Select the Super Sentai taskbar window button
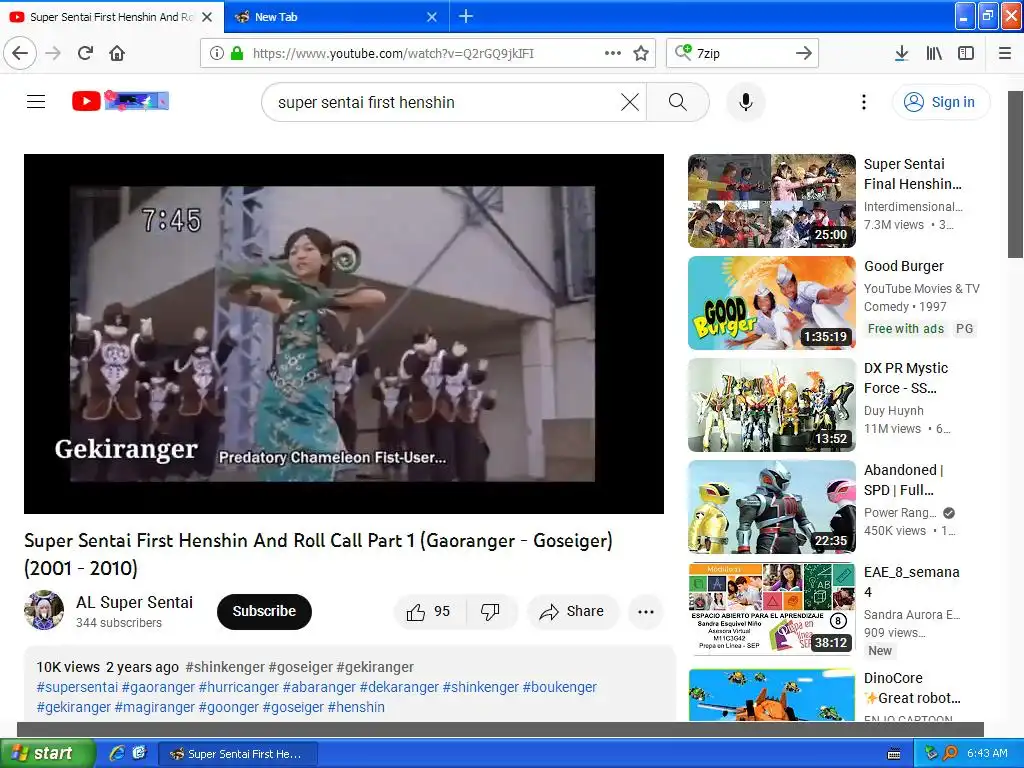1024x768 pixels. pos(239,754)
